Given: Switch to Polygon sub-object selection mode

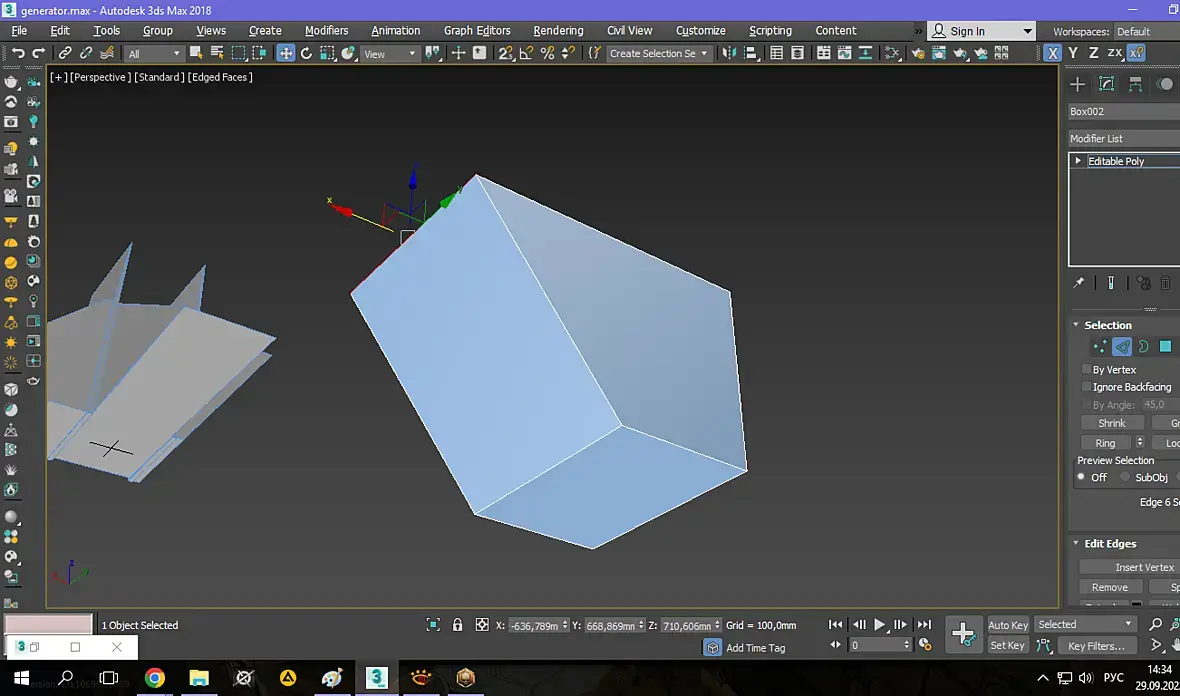Looking at the screenshot, I should (x=1165, y=347).
